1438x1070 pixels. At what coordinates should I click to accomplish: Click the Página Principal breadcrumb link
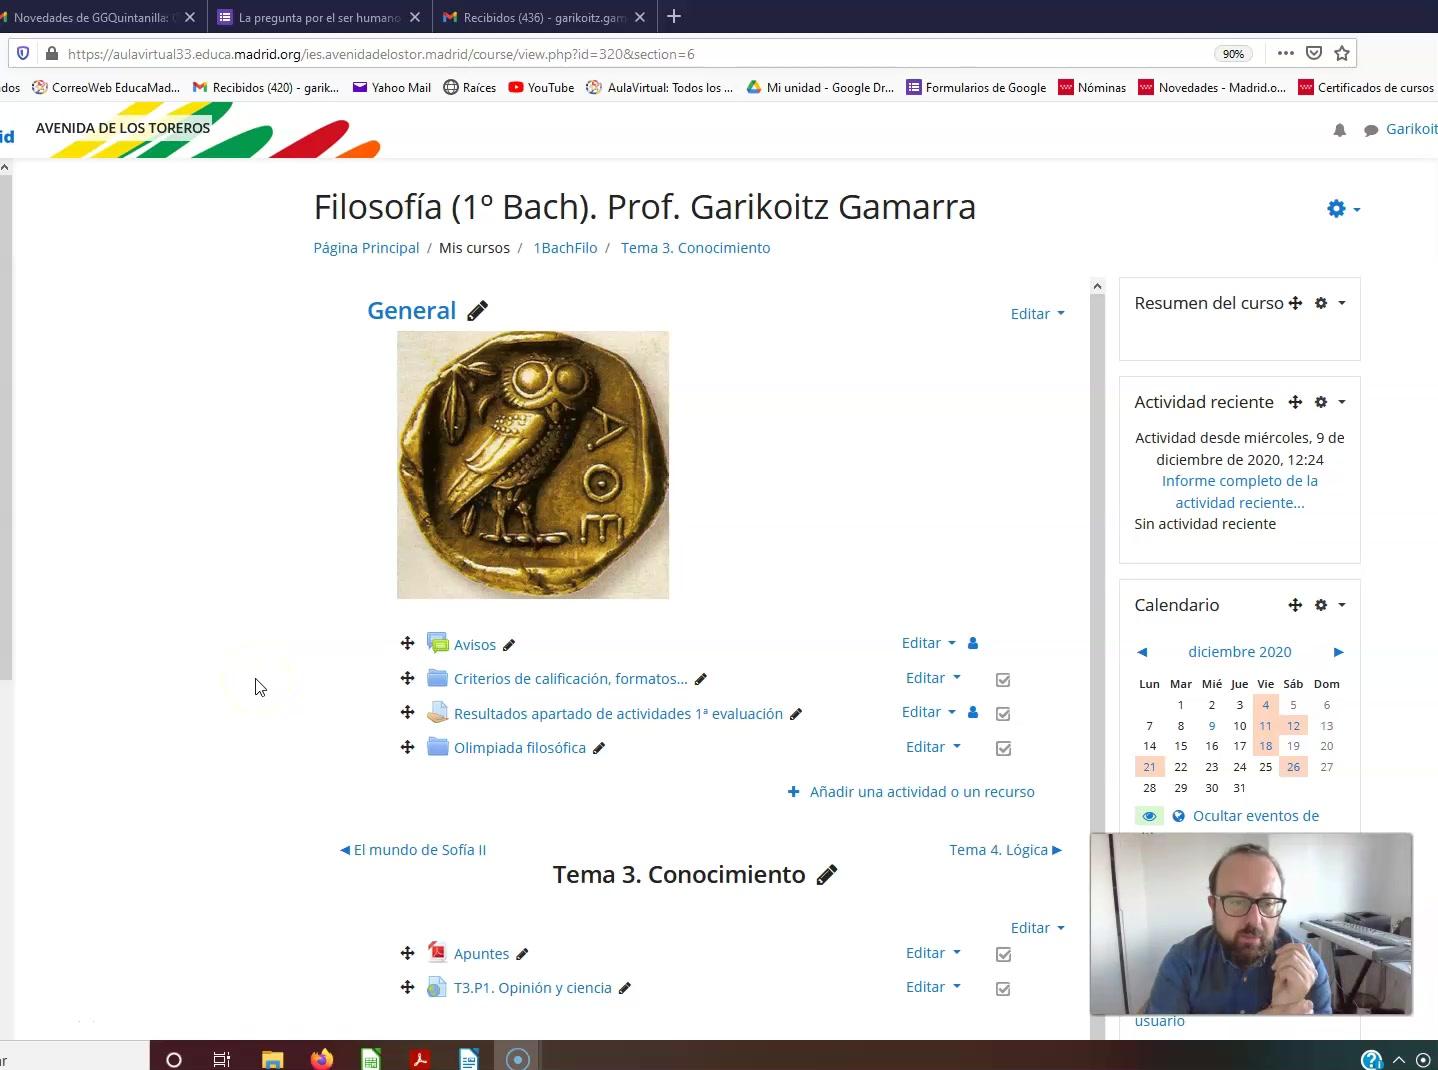pyautogui.click(x=366, y=248)
